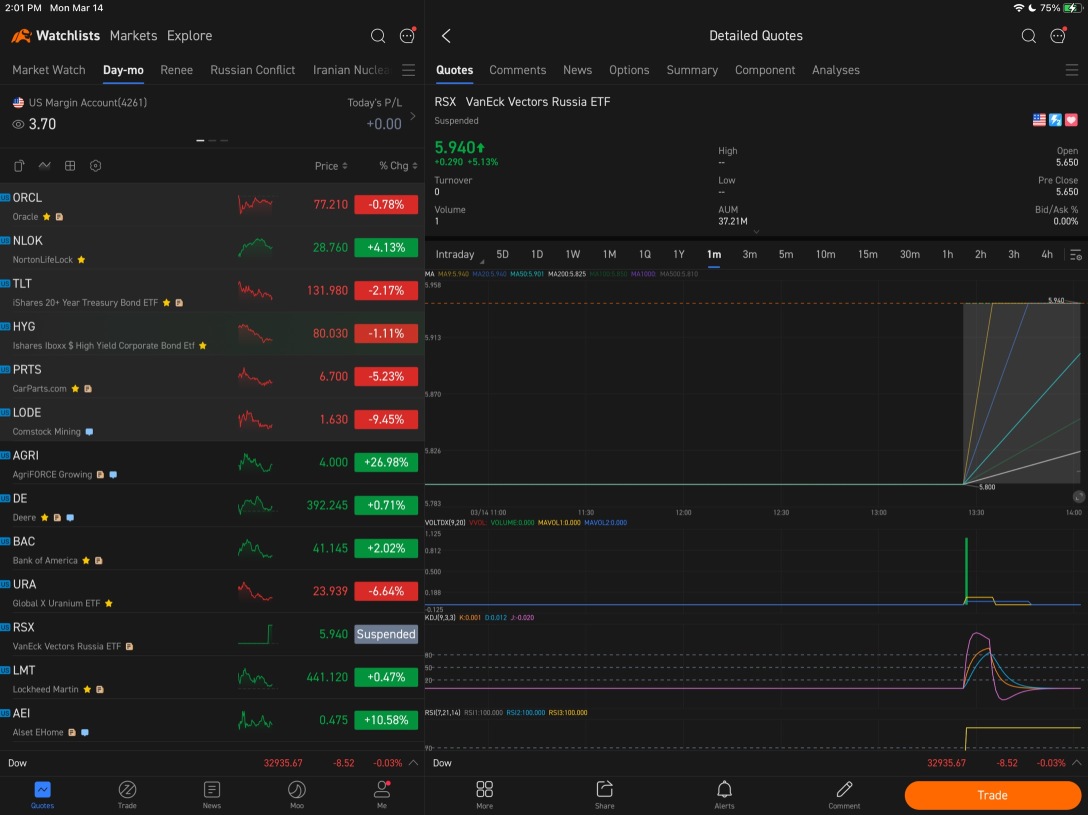
Task: Toggle the Suspended badge on the RSX row
Action: pos(386,634)
